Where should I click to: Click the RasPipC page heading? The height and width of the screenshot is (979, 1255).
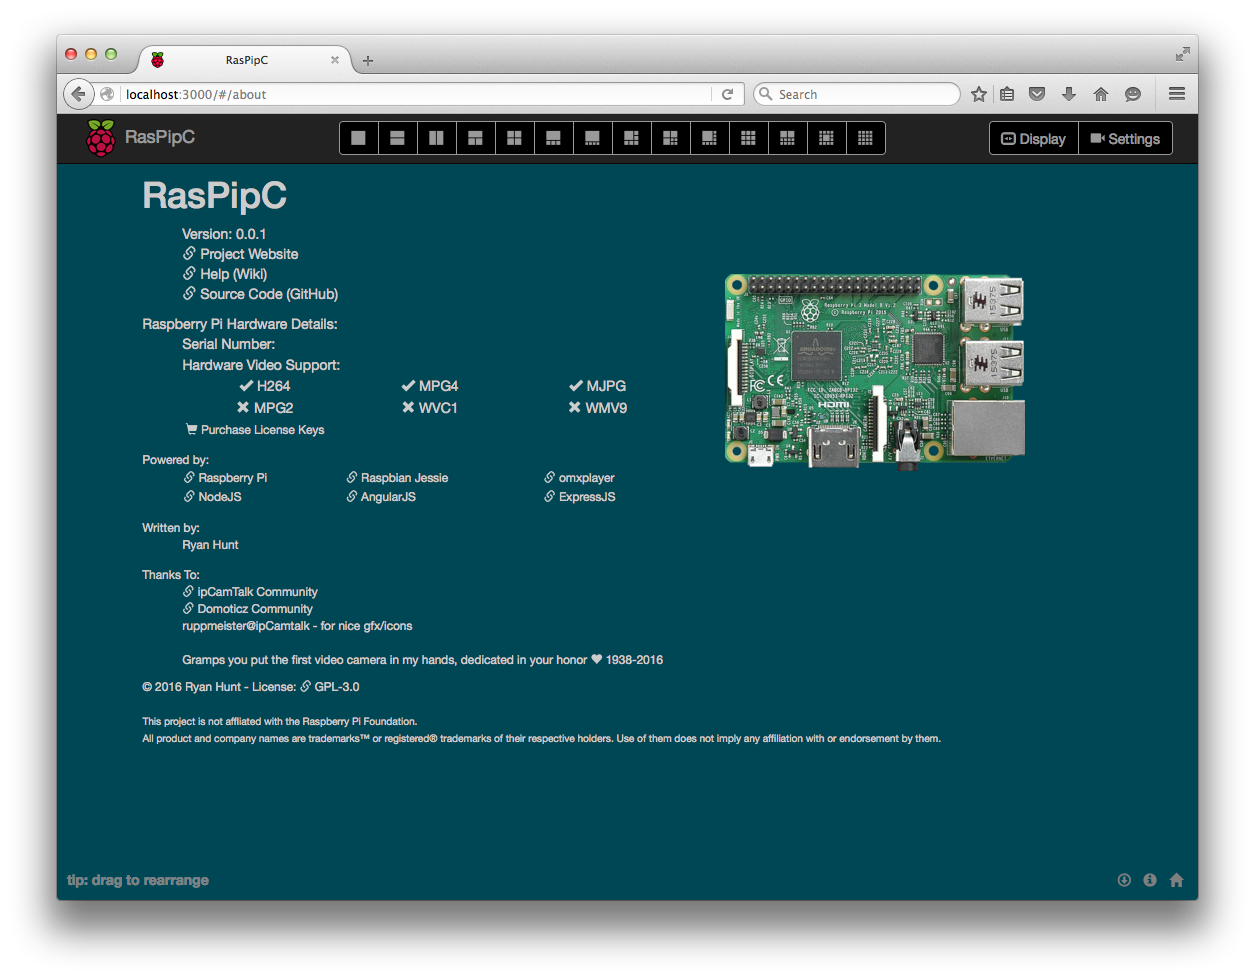coord(215,196)
